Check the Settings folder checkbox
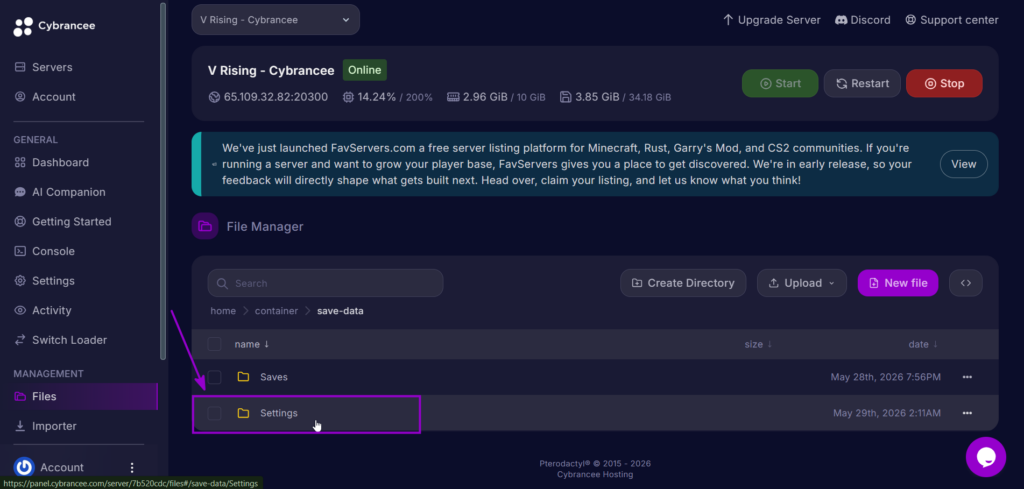The image size is (1024, 489). click(x=214, y=413)
